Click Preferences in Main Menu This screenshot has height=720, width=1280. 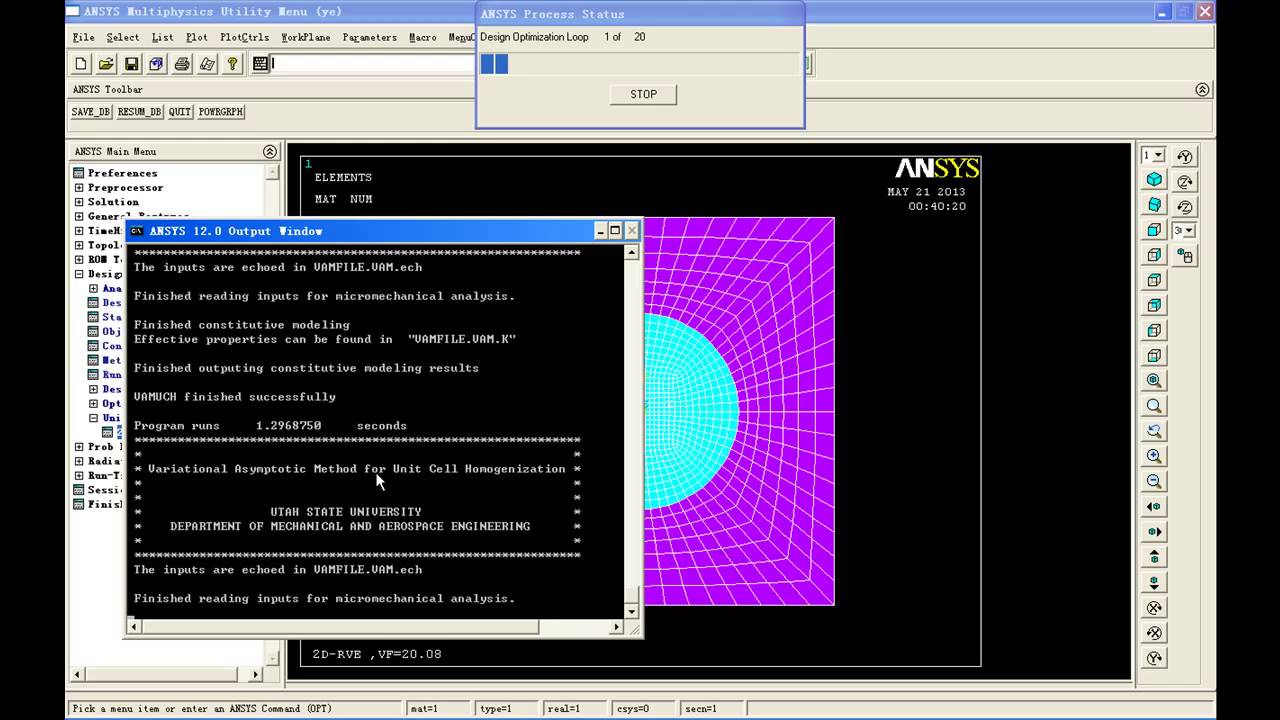[x=122, y=173]
